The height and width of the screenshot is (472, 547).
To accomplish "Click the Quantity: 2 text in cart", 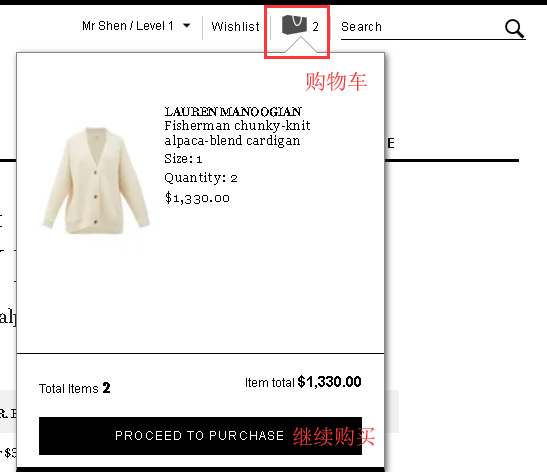I will coord(201,178).
